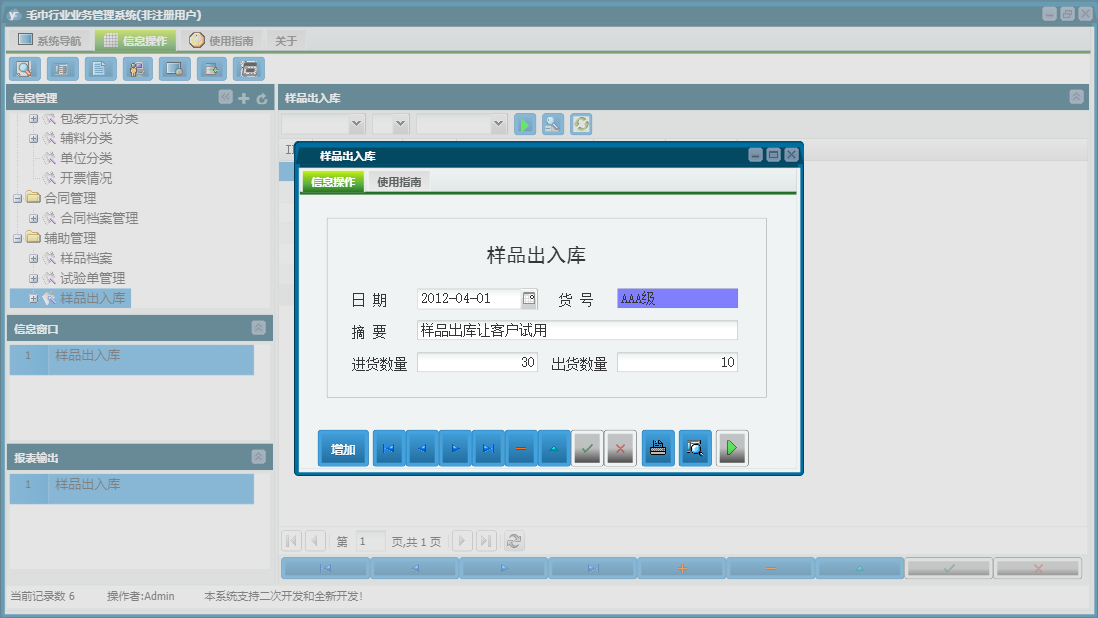The image size is (1098, 618).
Task: Click the 增加 button in the dialog
Action: click(343, 448)
